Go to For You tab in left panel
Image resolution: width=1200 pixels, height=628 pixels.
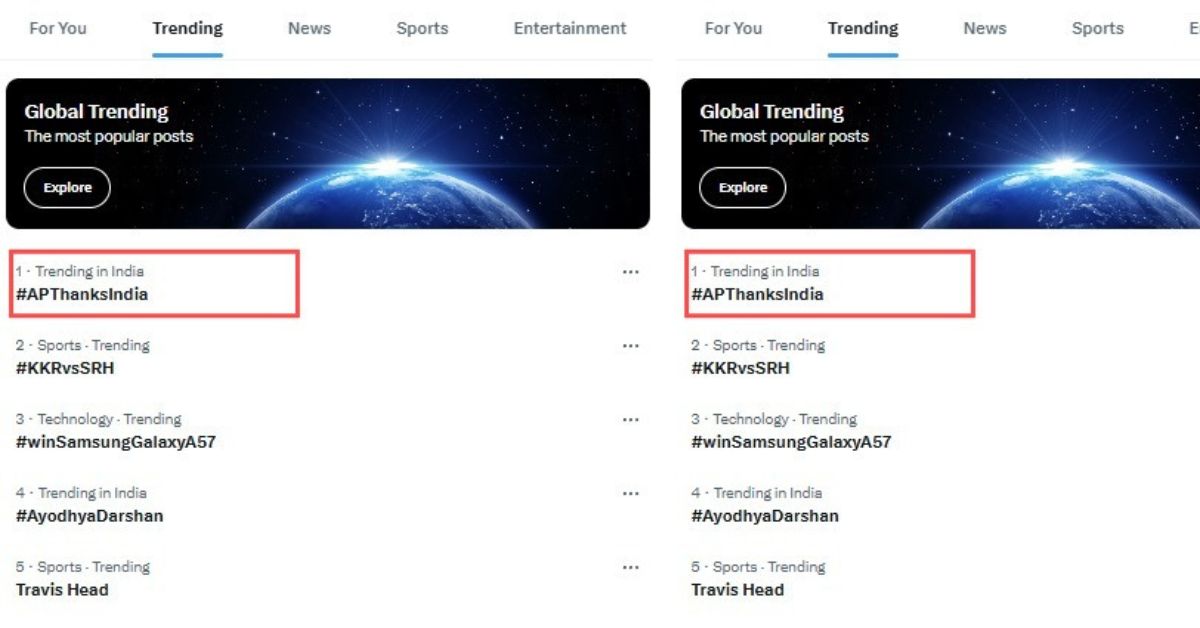58,28
